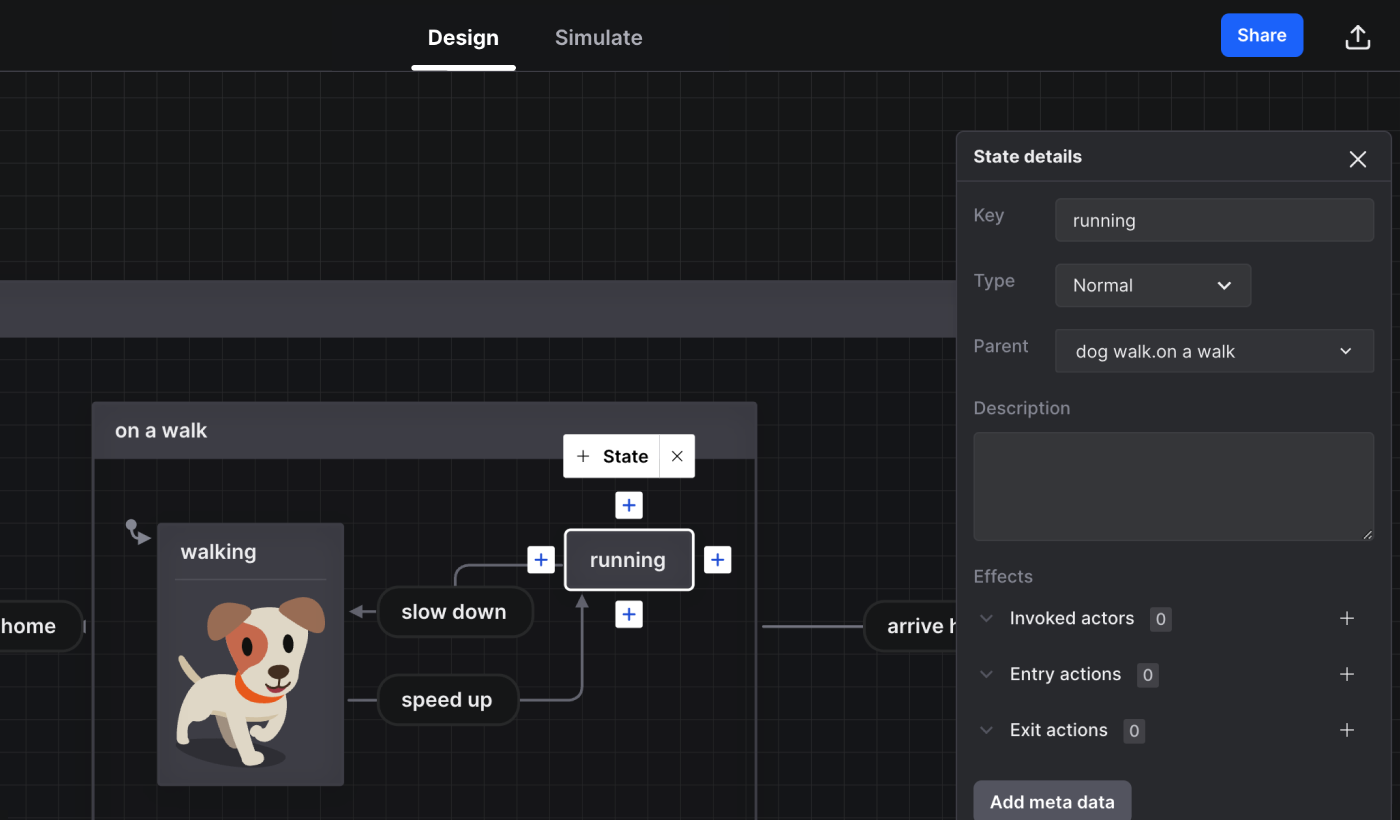The image size is (1400, 820).
Task: Add transition right of running state
Action: pos(717,560)
